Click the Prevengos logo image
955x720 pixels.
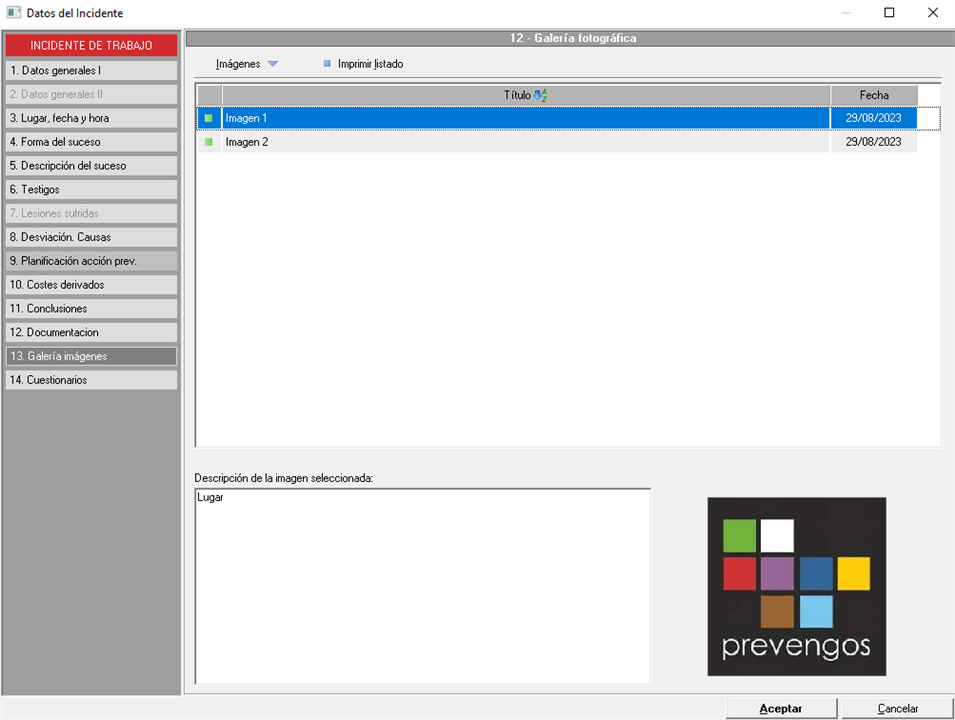point(796,586)
